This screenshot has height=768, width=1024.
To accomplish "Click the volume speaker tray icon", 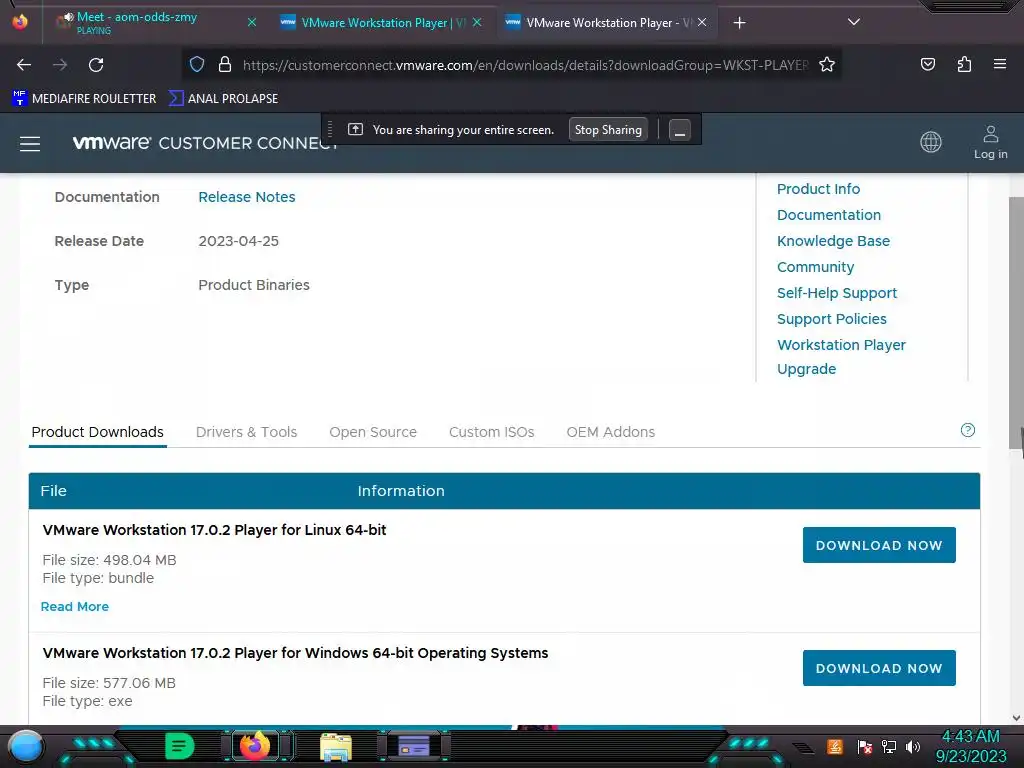I will (913, 746).
